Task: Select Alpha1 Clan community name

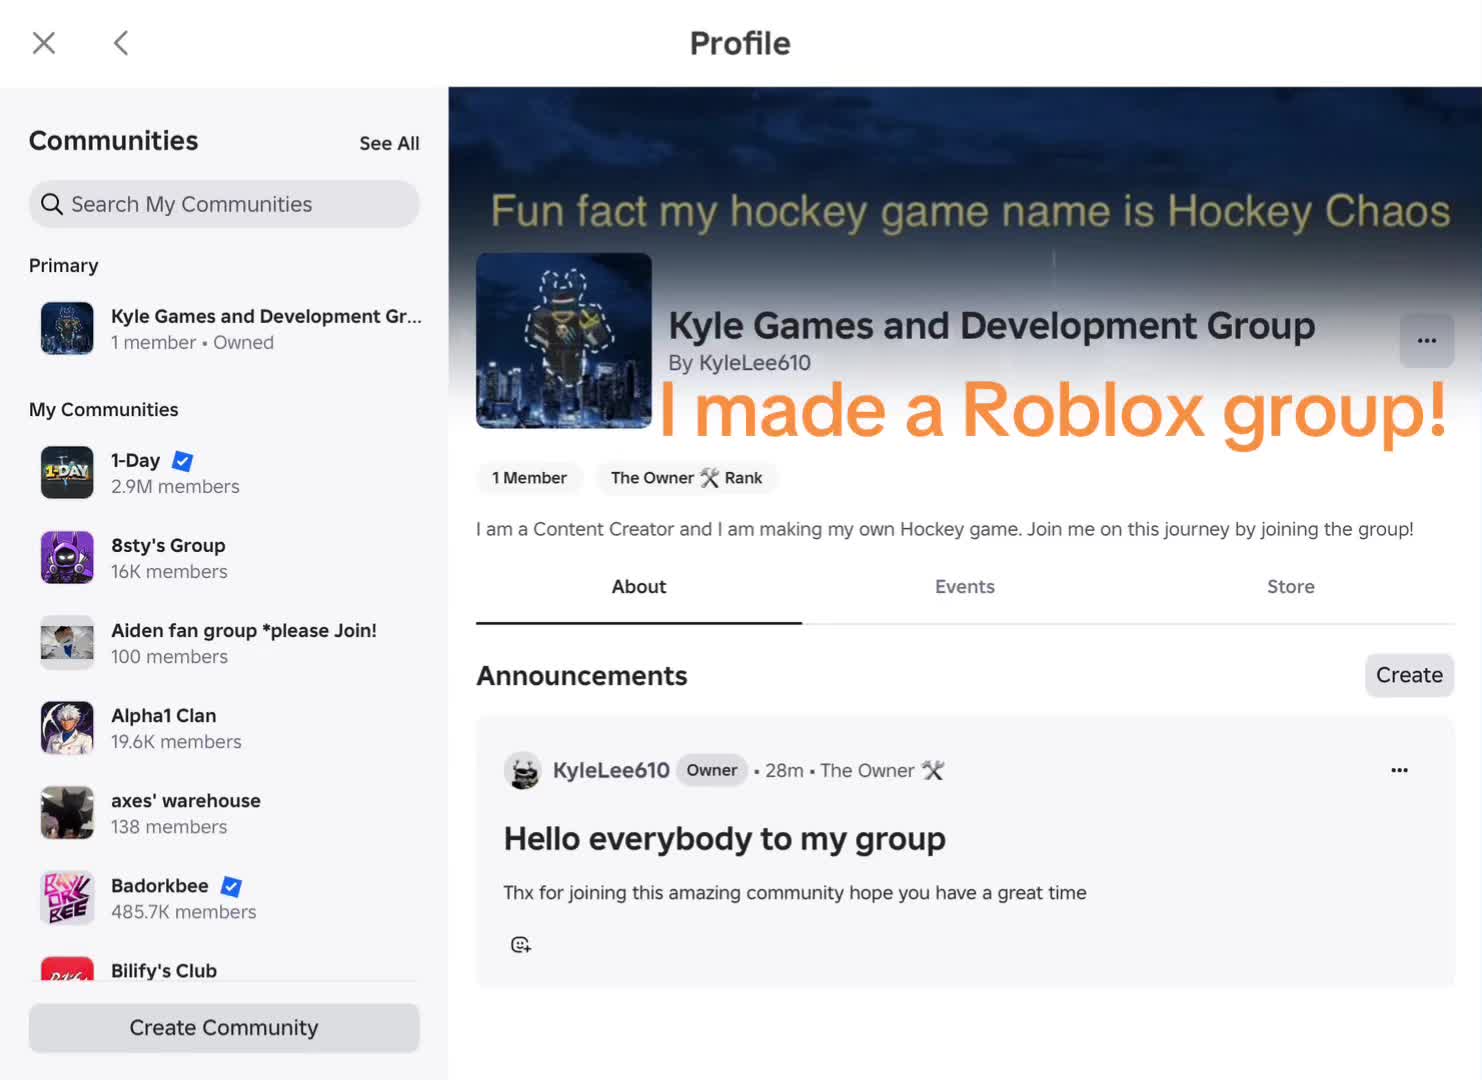Action: point(163,715)
